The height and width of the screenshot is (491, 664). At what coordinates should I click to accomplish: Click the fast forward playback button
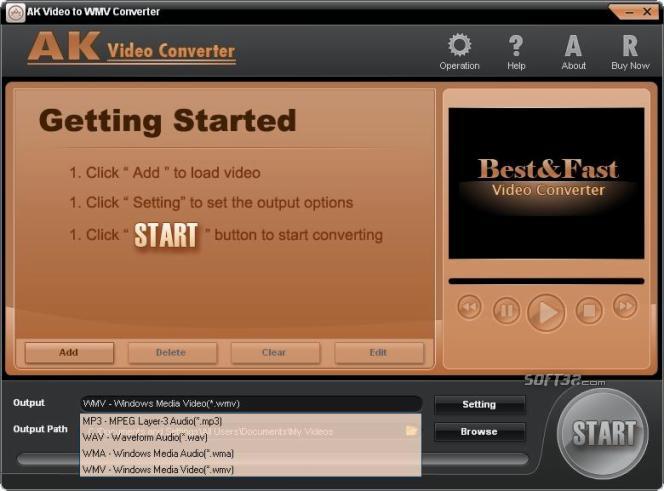point(625,306)
